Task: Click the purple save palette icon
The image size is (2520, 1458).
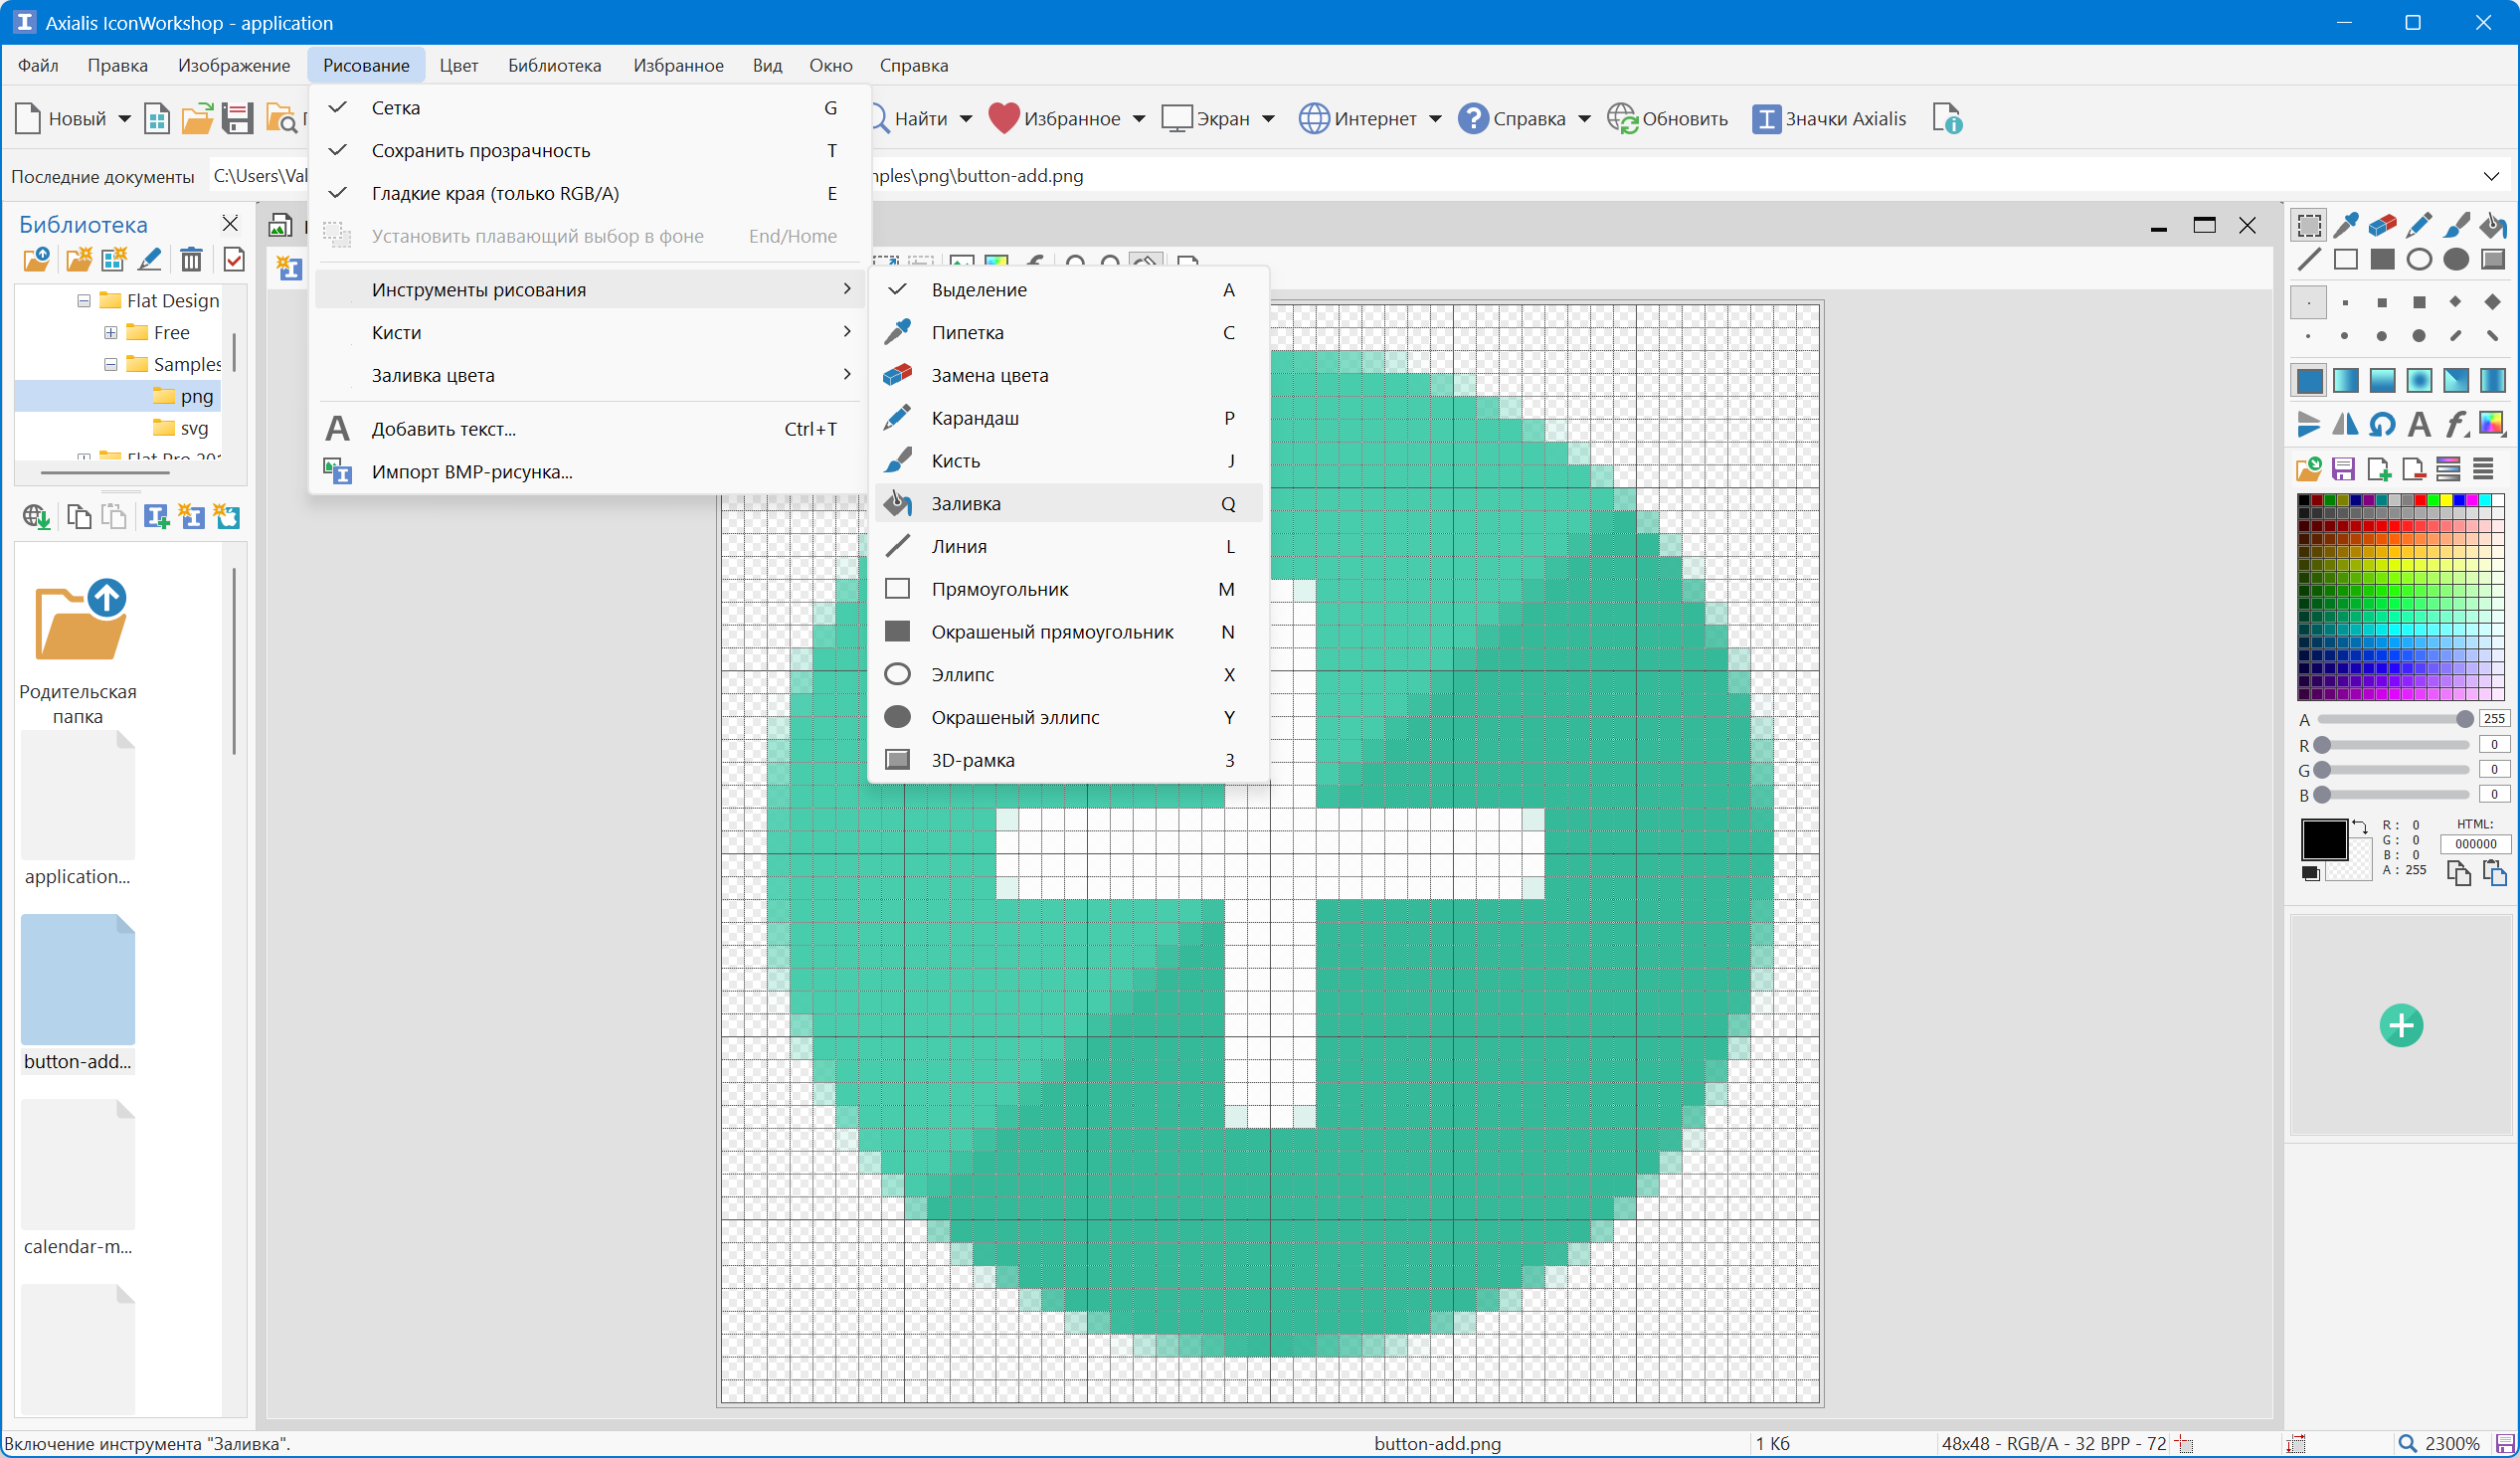Action: tap(2343, 469)
